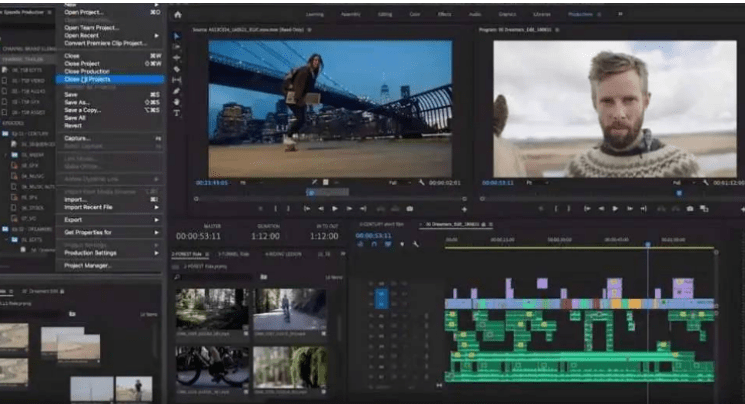
Task: Open Program monitor wrench settings
Action: (706, 183)
